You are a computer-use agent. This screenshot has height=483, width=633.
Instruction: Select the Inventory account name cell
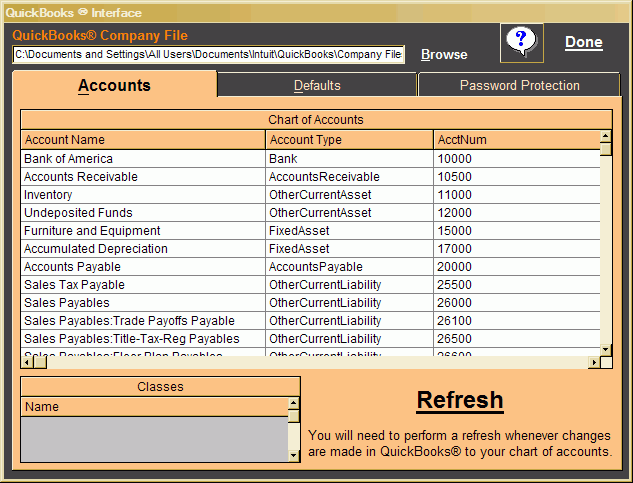[143, 195]
